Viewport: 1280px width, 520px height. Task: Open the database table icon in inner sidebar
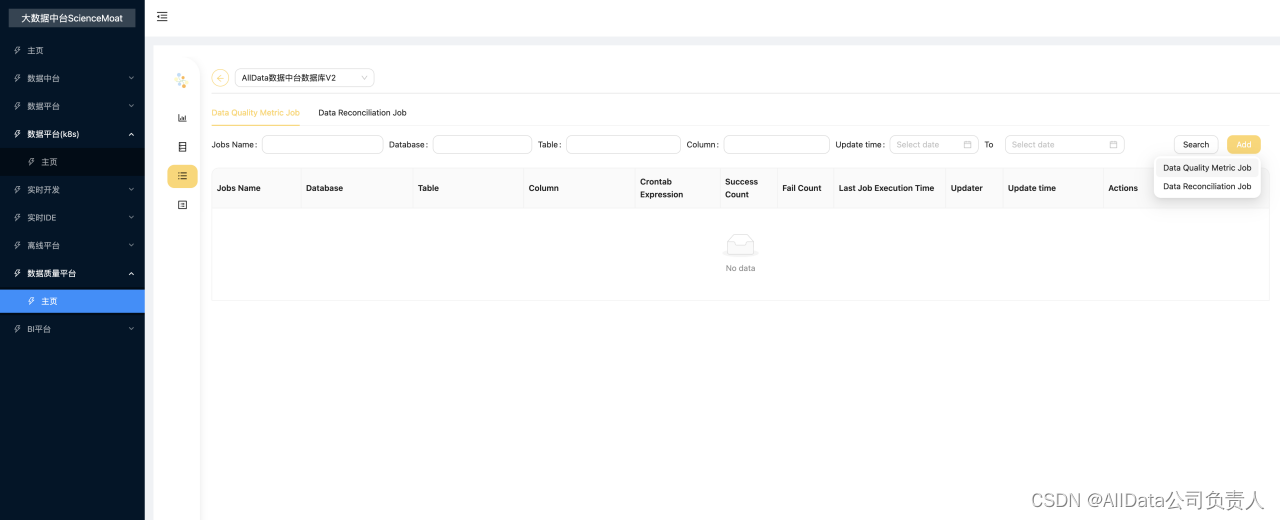click(182, 147)
